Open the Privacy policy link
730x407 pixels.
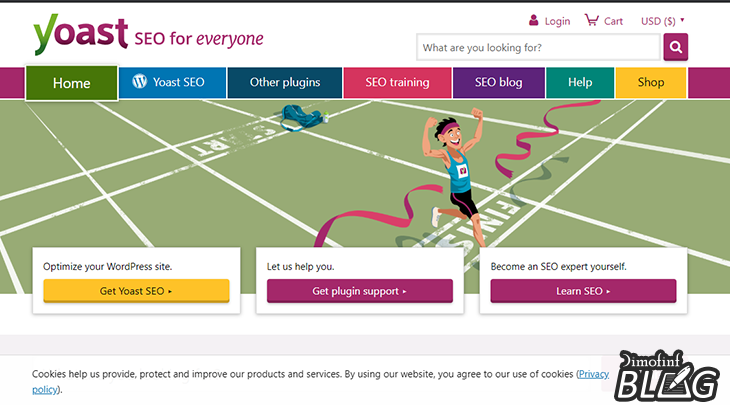(x=593, y=374)
